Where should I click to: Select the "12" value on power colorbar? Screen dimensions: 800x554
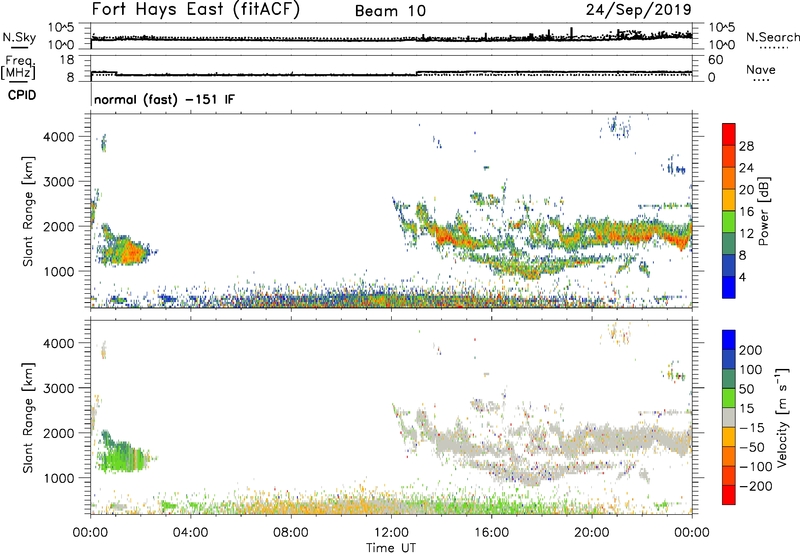click(746, 234)
